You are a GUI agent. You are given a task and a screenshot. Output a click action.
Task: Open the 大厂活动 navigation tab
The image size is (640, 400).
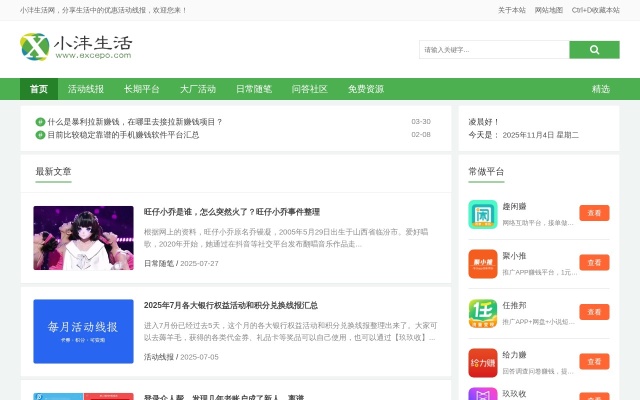[198, 89]
